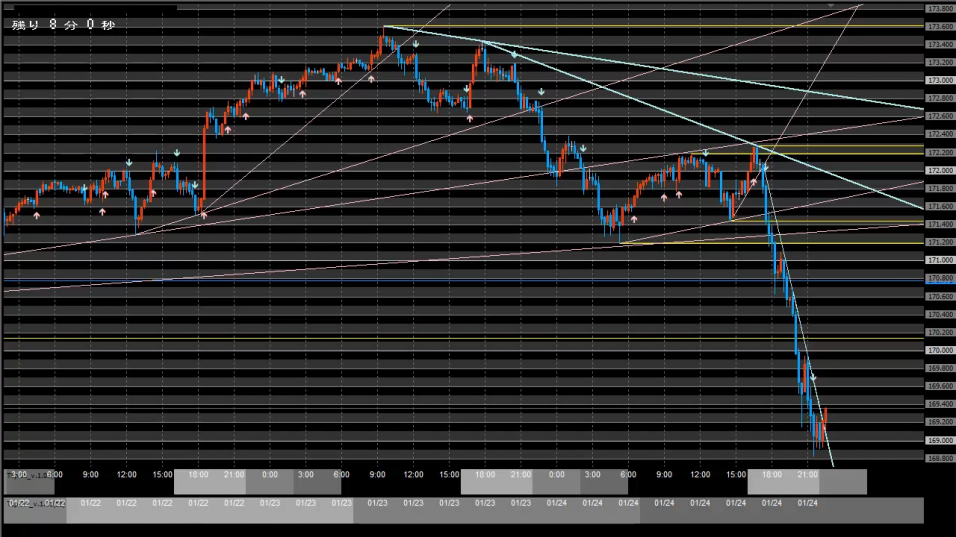
Task: Click the small gray triangle marker at chart top edge
Action: pyautogui.click(x=830, y=5)
